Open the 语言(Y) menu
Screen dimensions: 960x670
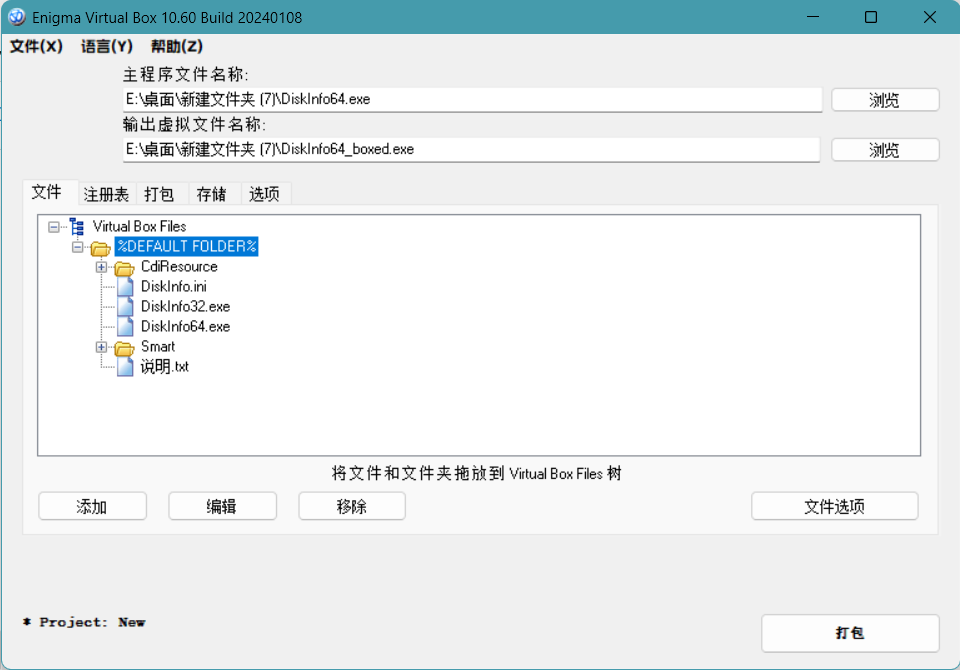pos(107,47)
